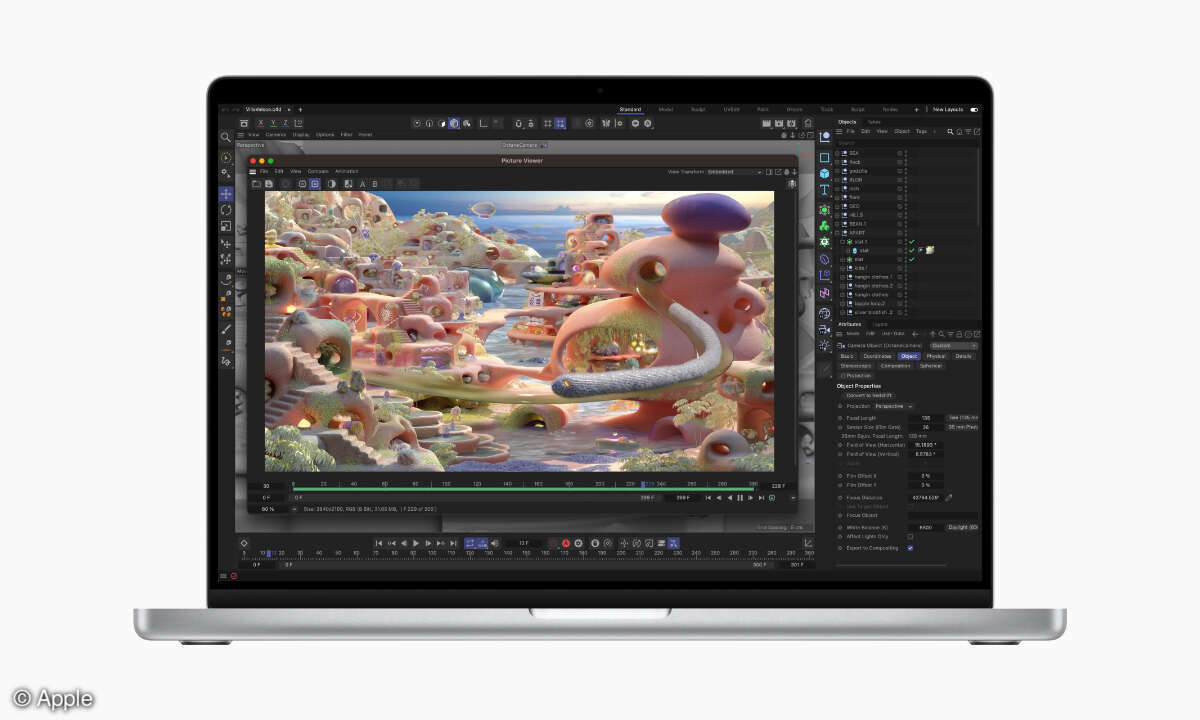Open the Focal Length preset dropdown
This screenshot has width=1200, height=720.
[x=962, y=417]
